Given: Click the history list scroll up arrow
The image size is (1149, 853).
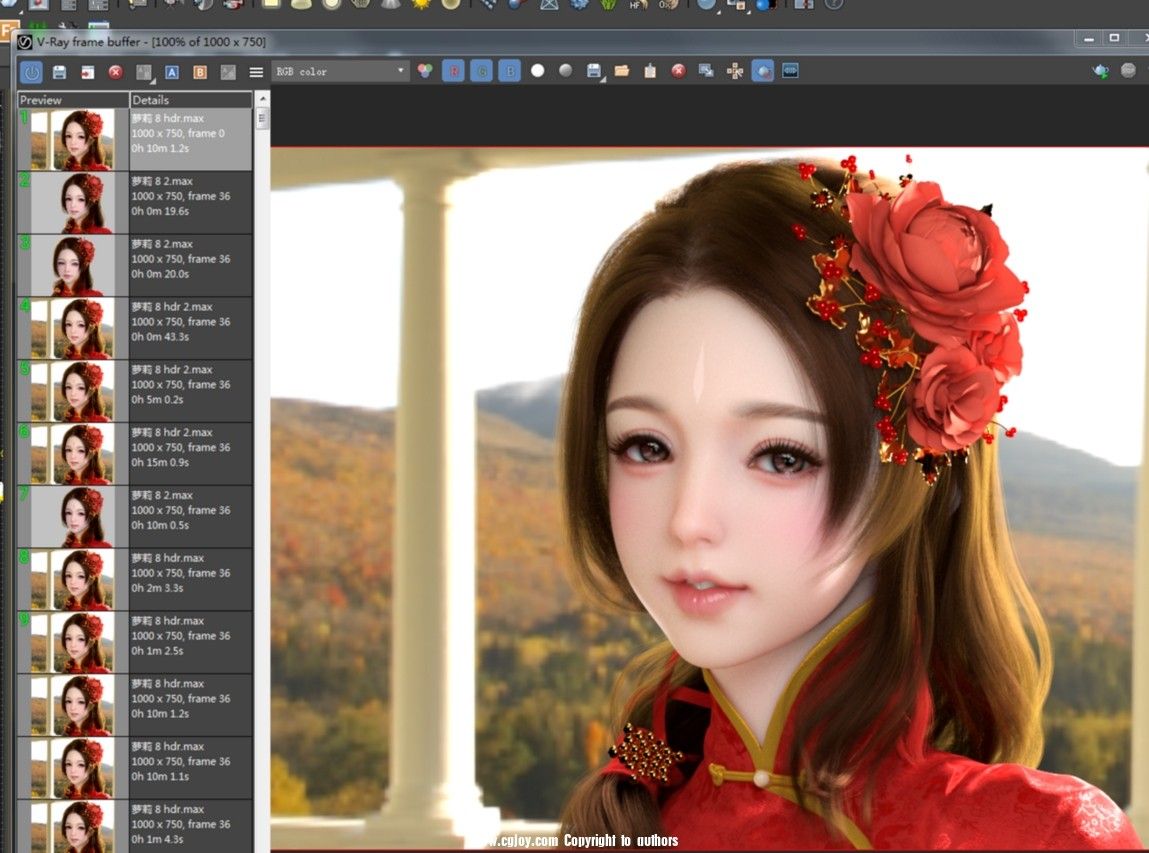Looking at the screenshot, I should point(262,98).
